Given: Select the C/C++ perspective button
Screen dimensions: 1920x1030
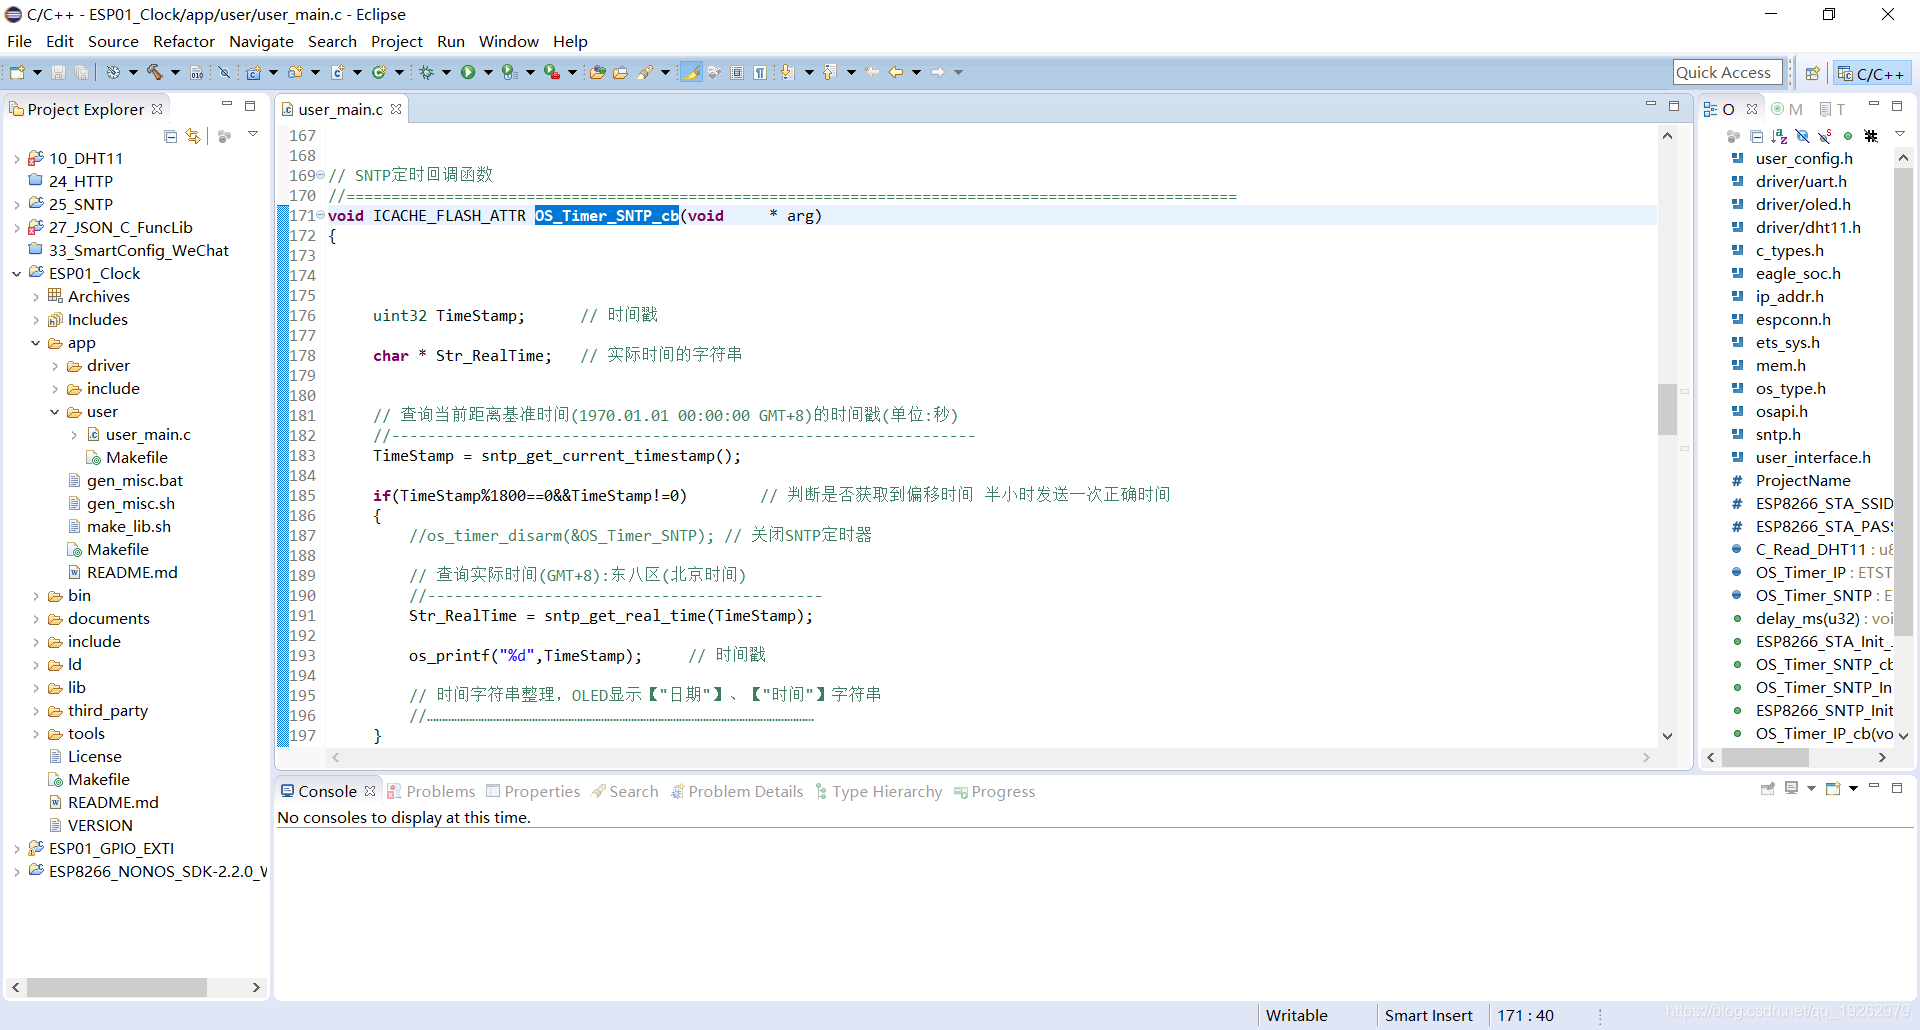Looking at the screenshot, I should pos(1873,73).
